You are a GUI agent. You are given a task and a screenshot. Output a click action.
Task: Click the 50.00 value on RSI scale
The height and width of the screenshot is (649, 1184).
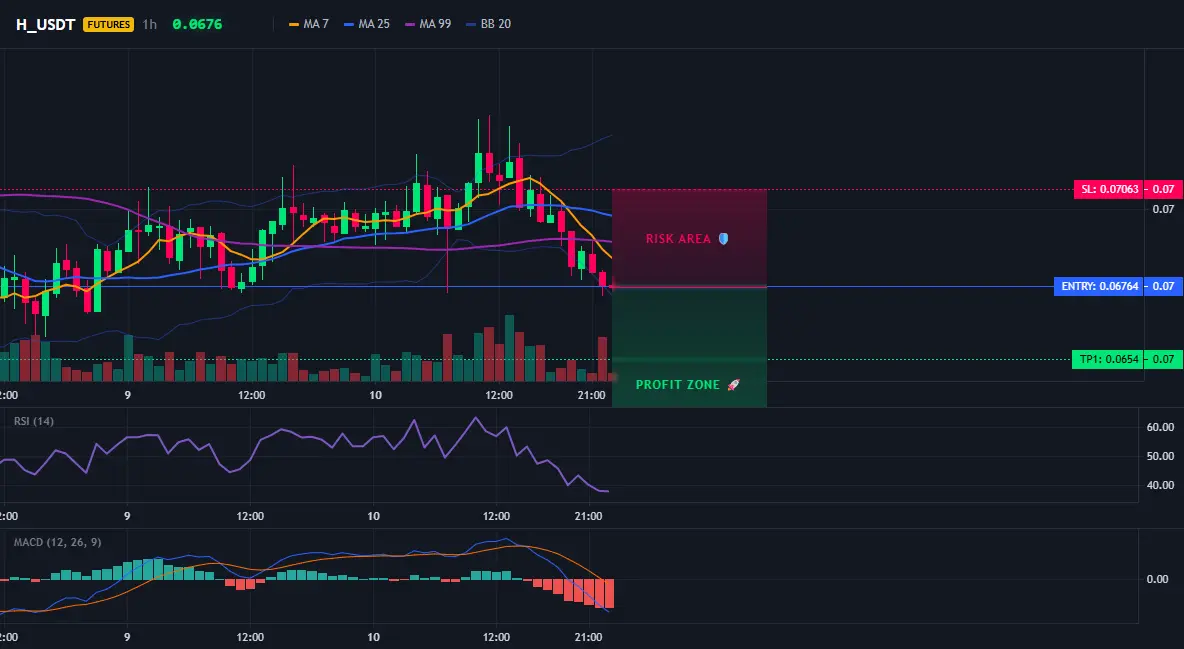[1161, 456]
